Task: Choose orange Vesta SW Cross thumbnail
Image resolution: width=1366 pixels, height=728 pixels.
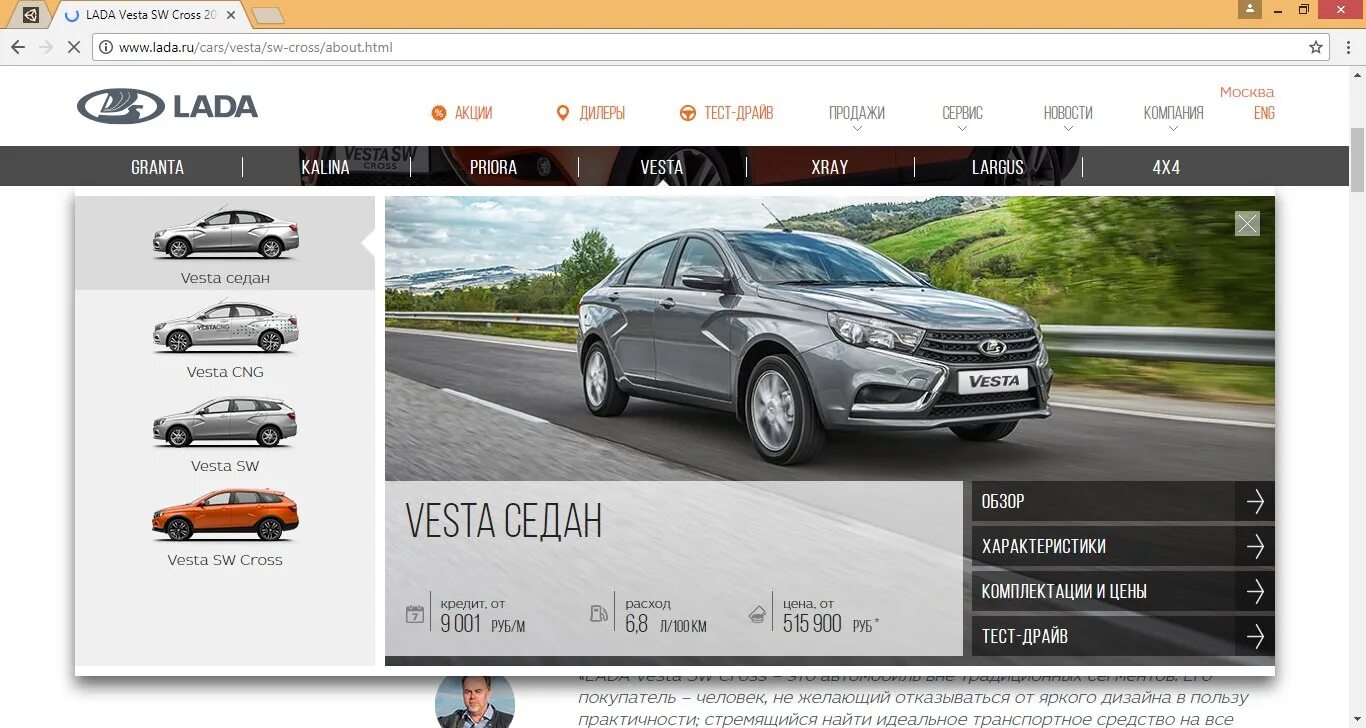Action: point(225,526)
